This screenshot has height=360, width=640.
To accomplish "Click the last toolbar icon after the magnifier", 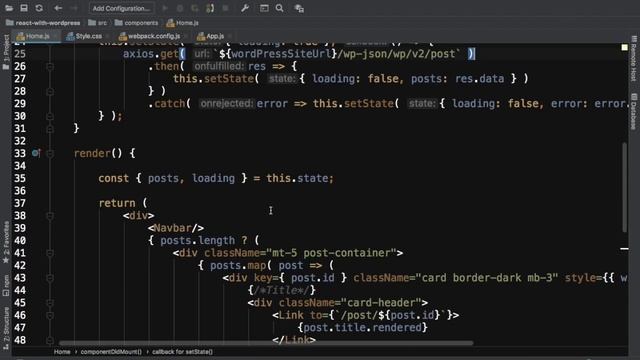I will coord(299,8).
